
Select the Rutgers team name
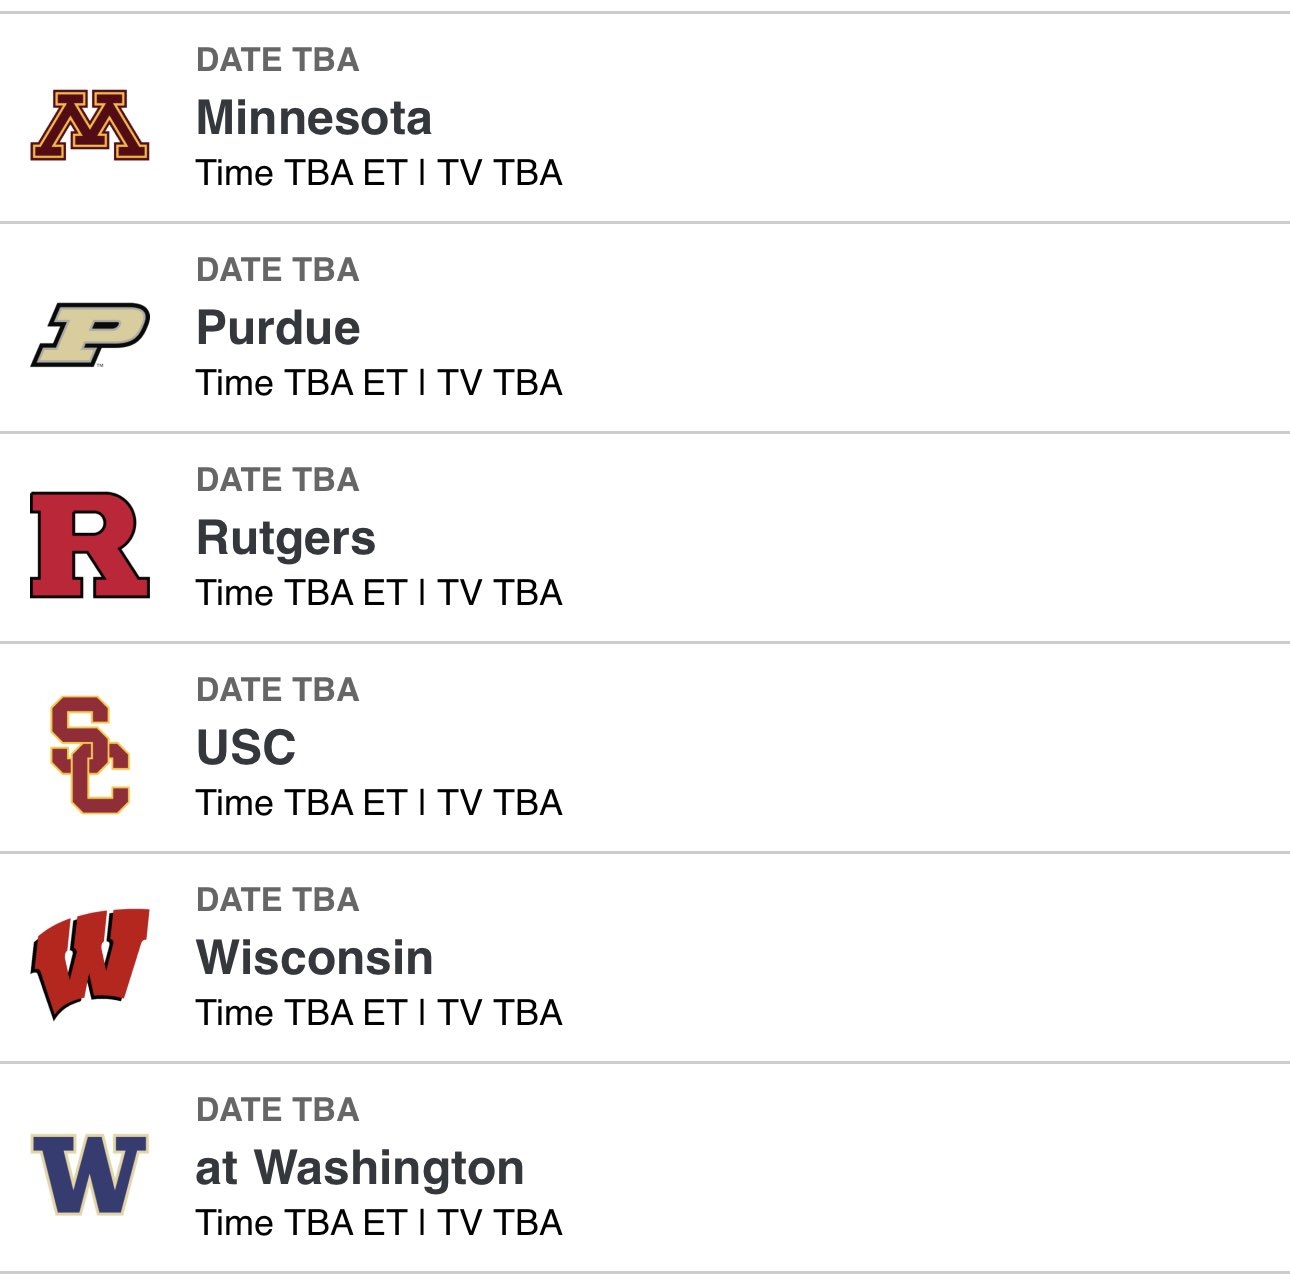pyautogui.click(x=286, y=538)
